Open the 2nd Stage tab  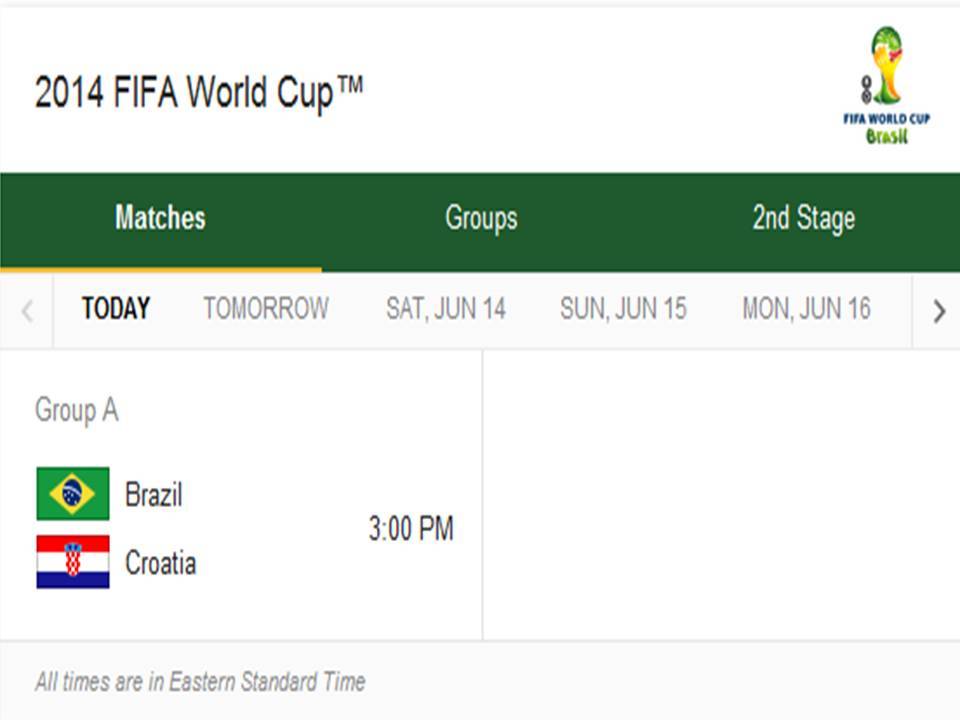pyautogui.click(x=803, y=219)
